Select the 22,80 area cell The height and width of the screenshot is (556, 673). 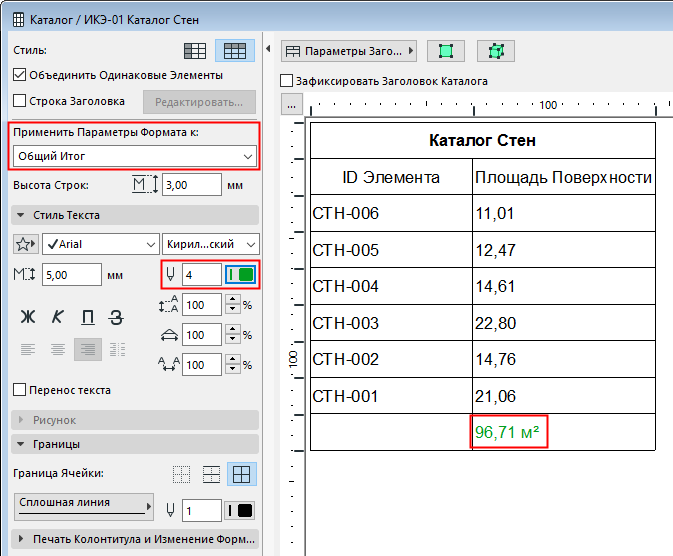[564, 323]
